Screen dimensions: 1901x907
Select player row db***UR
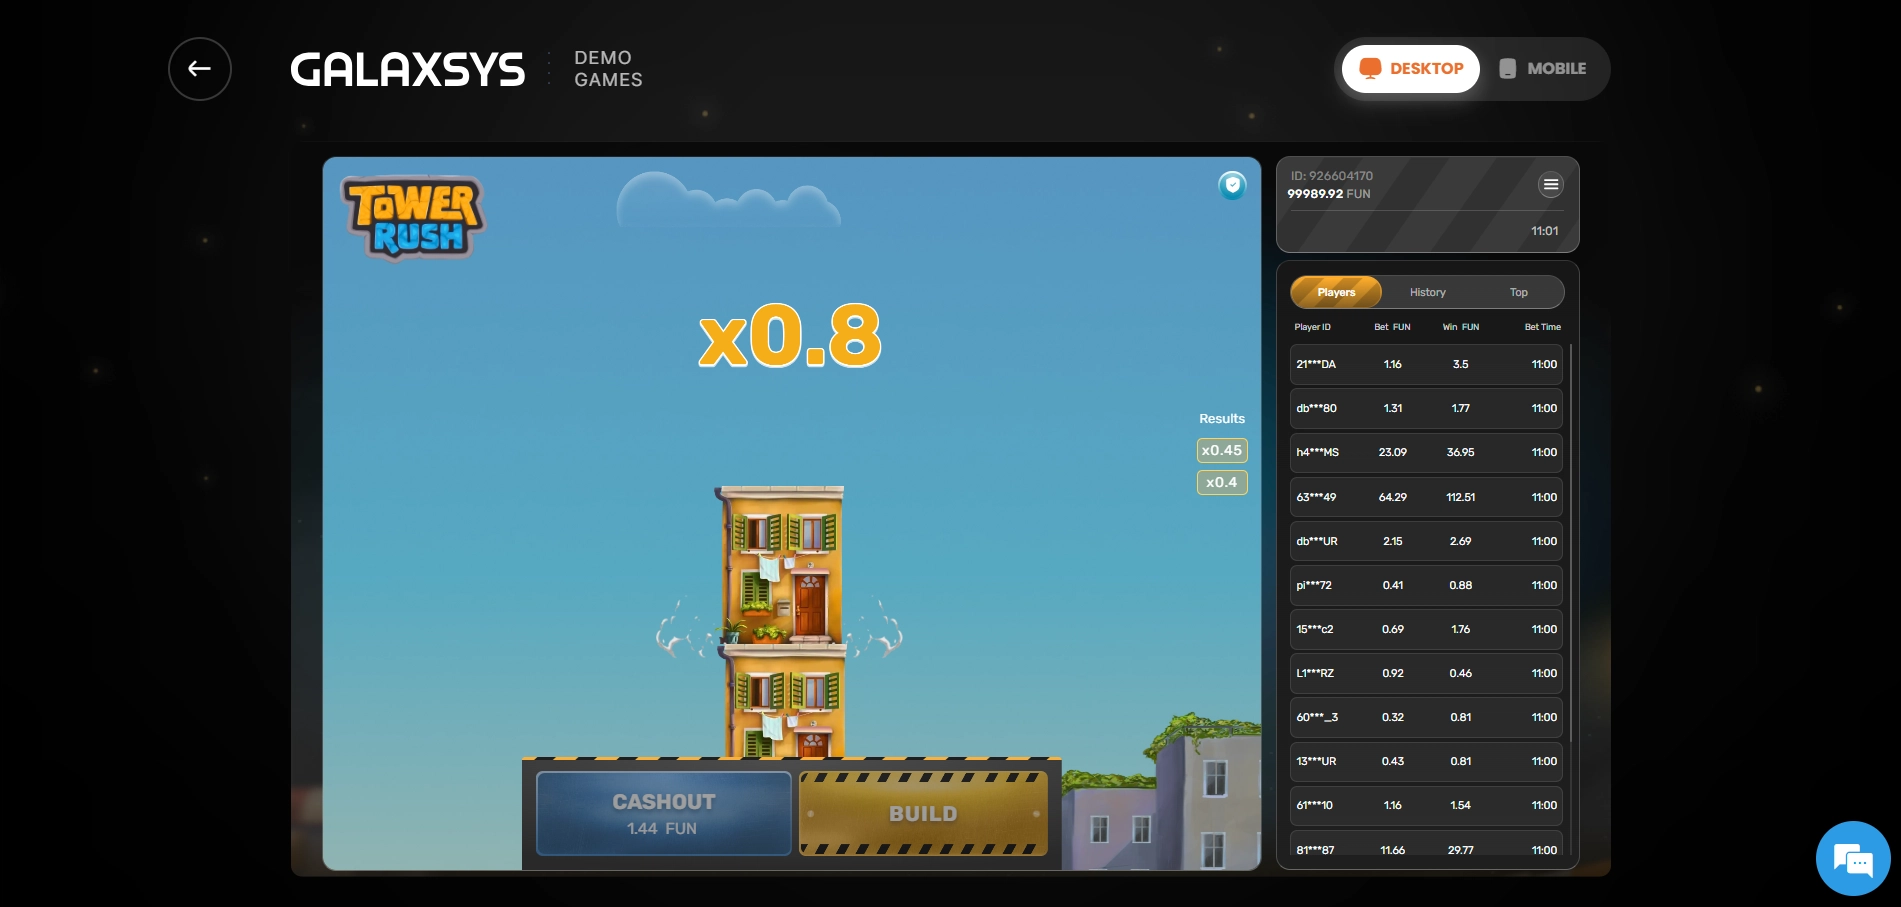[x=1426, y=541]
